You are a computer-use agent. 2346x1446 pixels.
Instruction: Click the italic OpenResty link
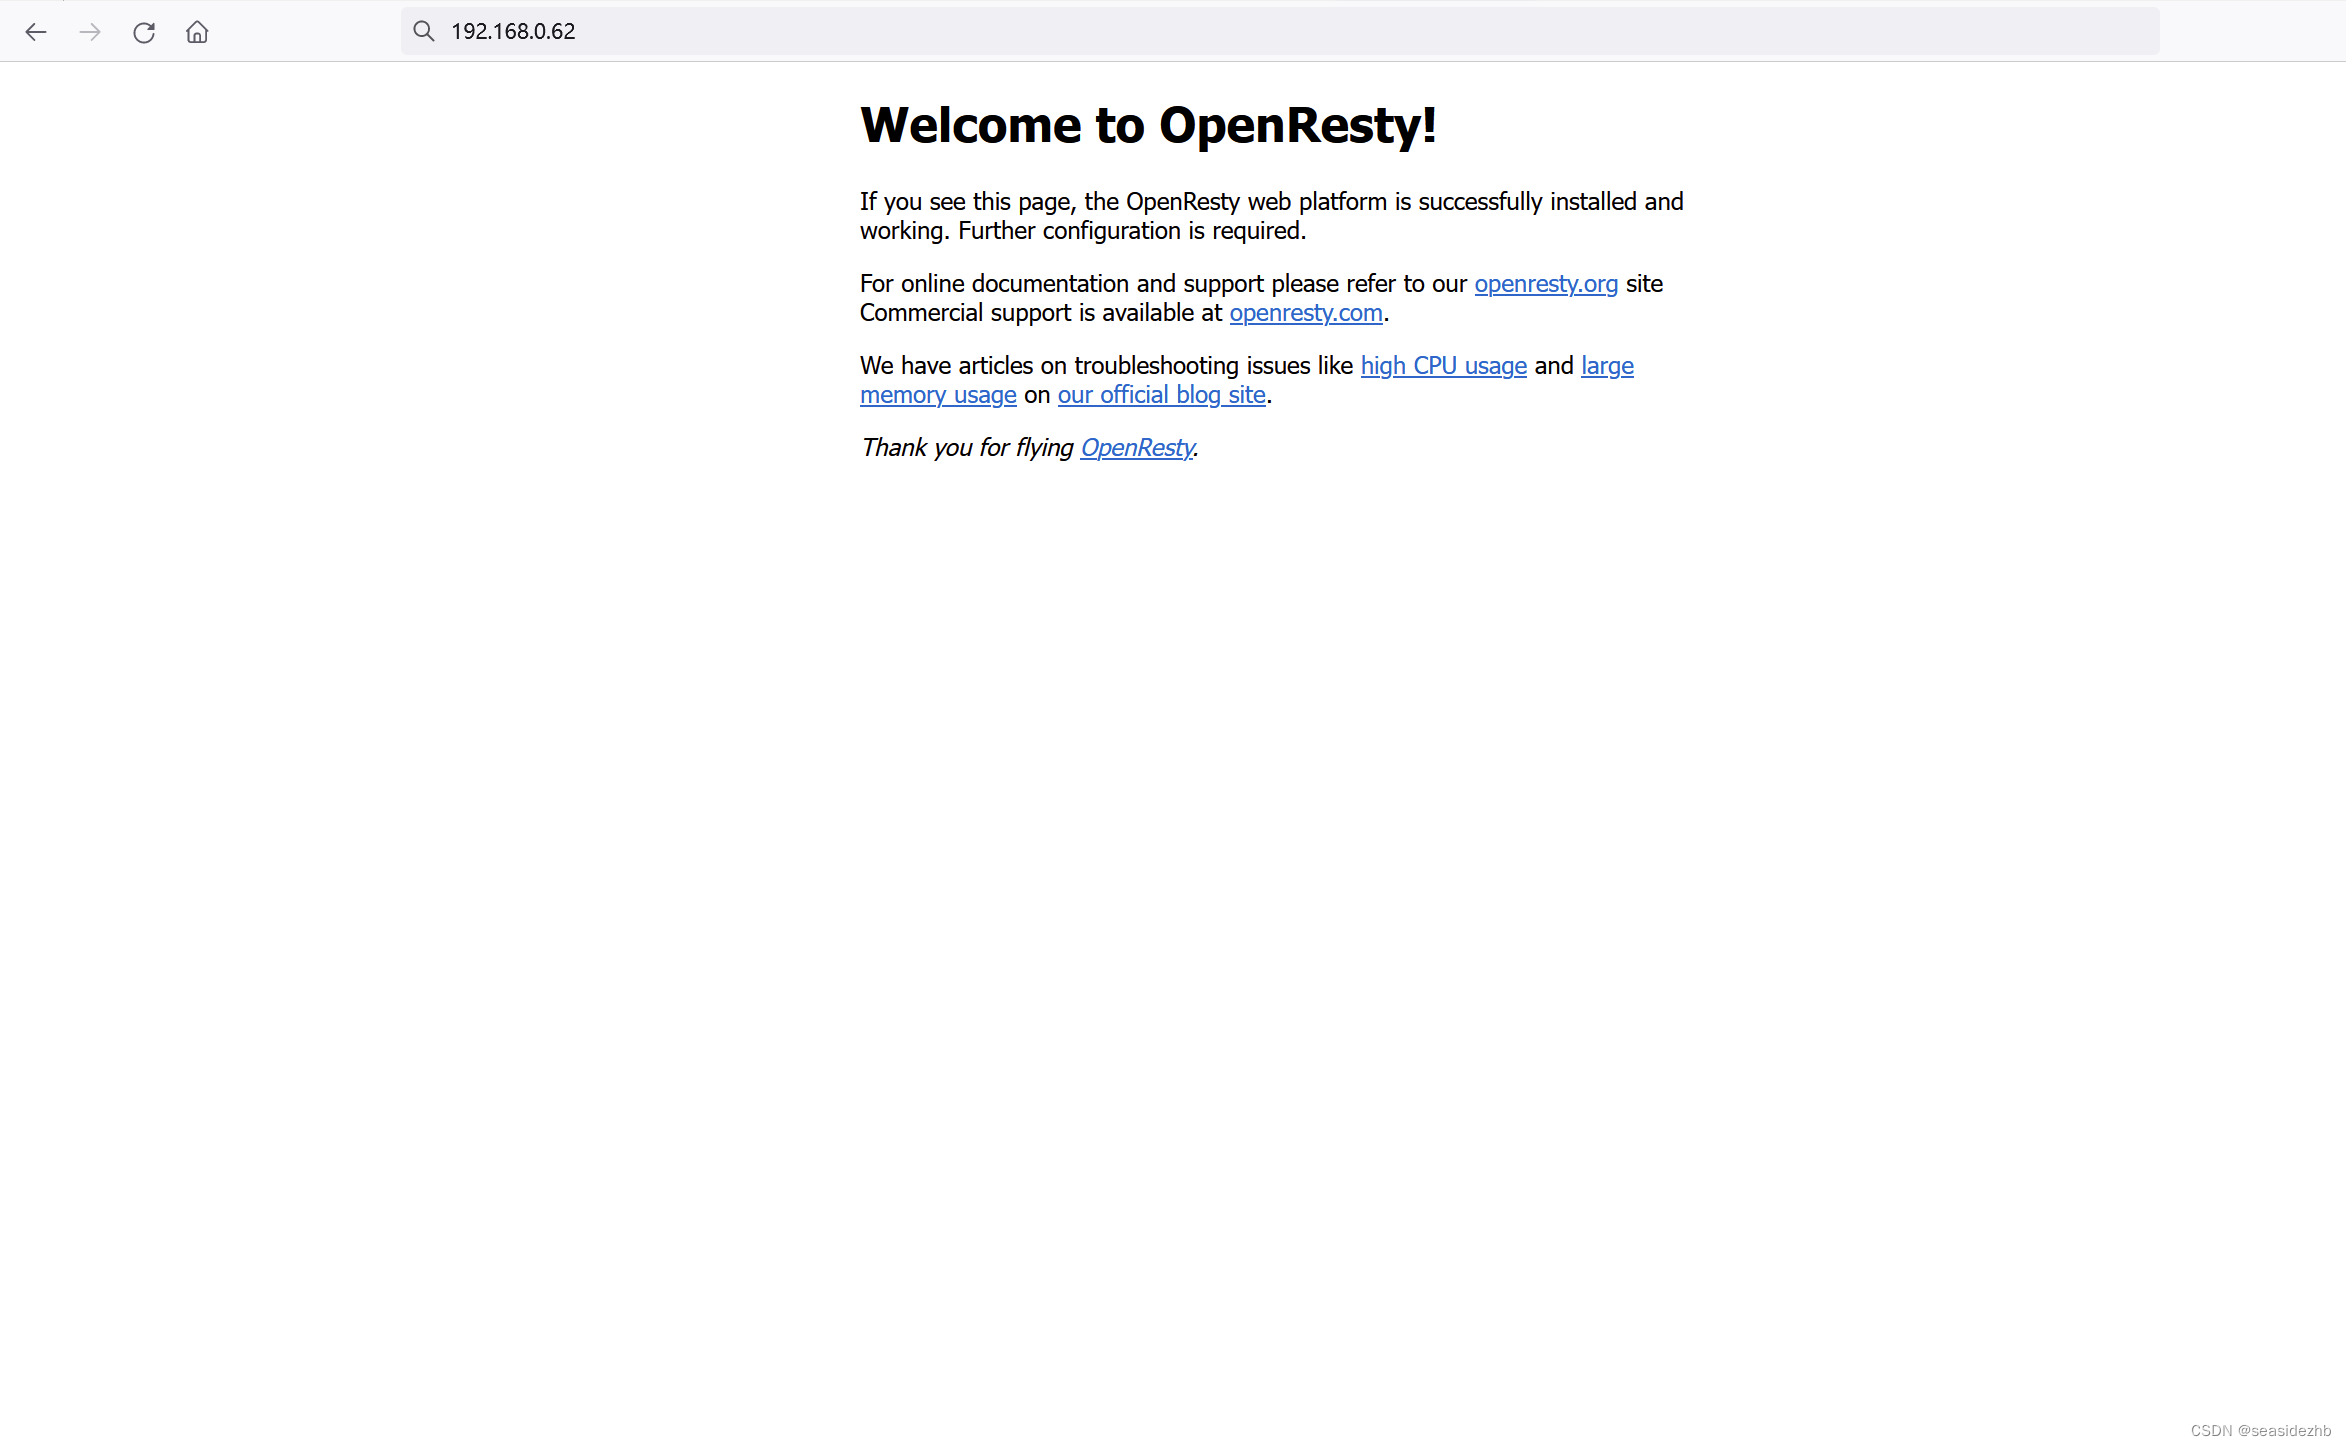point(1137,448)
